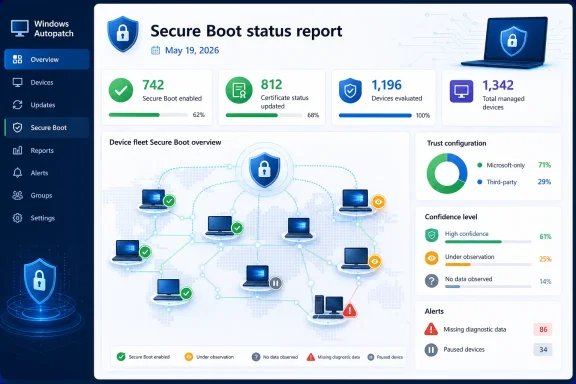Click the 1,196 Devices evaluated value
The image size is (576, 384).
(386, 85)
